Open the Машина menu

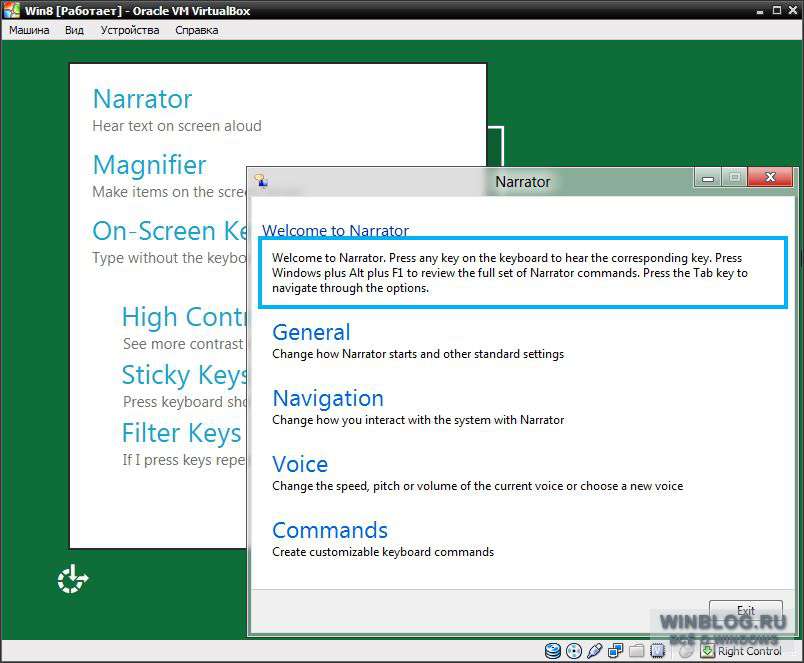pos(29,30)
